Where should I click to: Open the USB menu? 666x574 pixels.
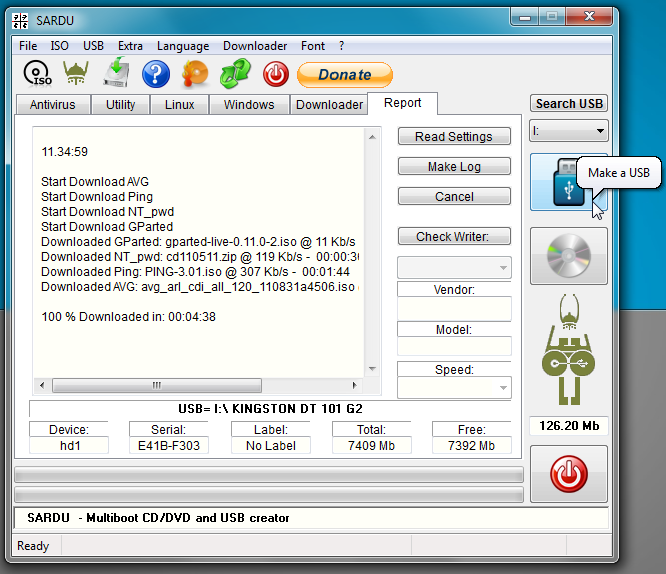[x=93, y=46]
